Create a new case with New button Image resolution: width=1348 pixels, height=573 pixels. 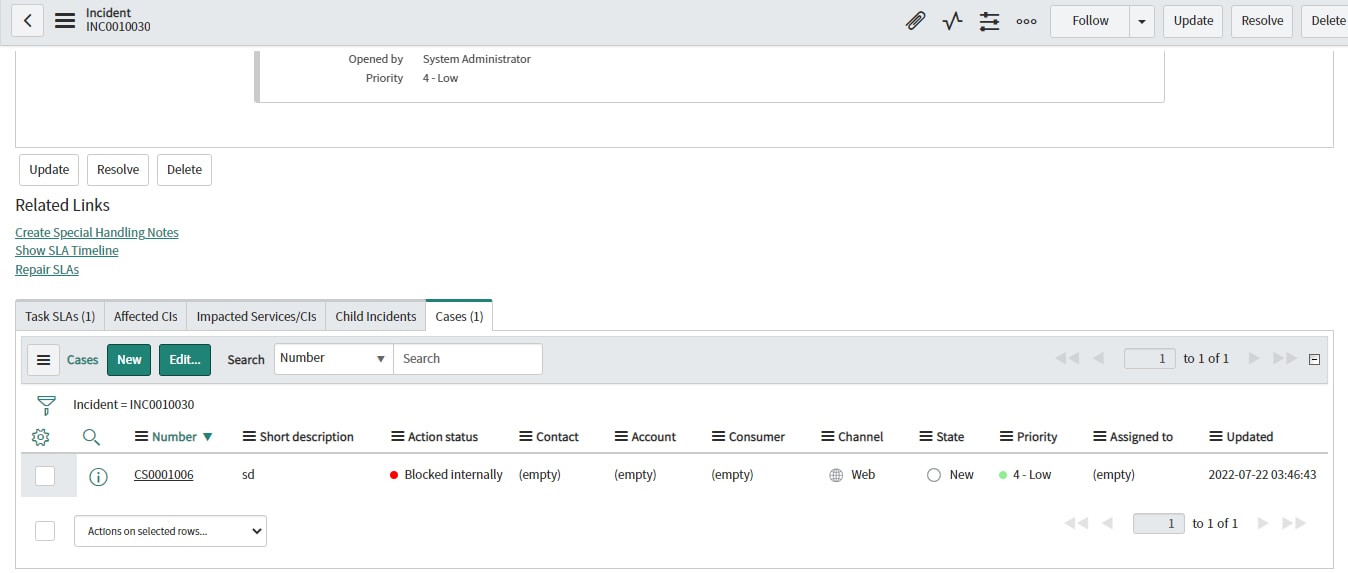point(129,360)
